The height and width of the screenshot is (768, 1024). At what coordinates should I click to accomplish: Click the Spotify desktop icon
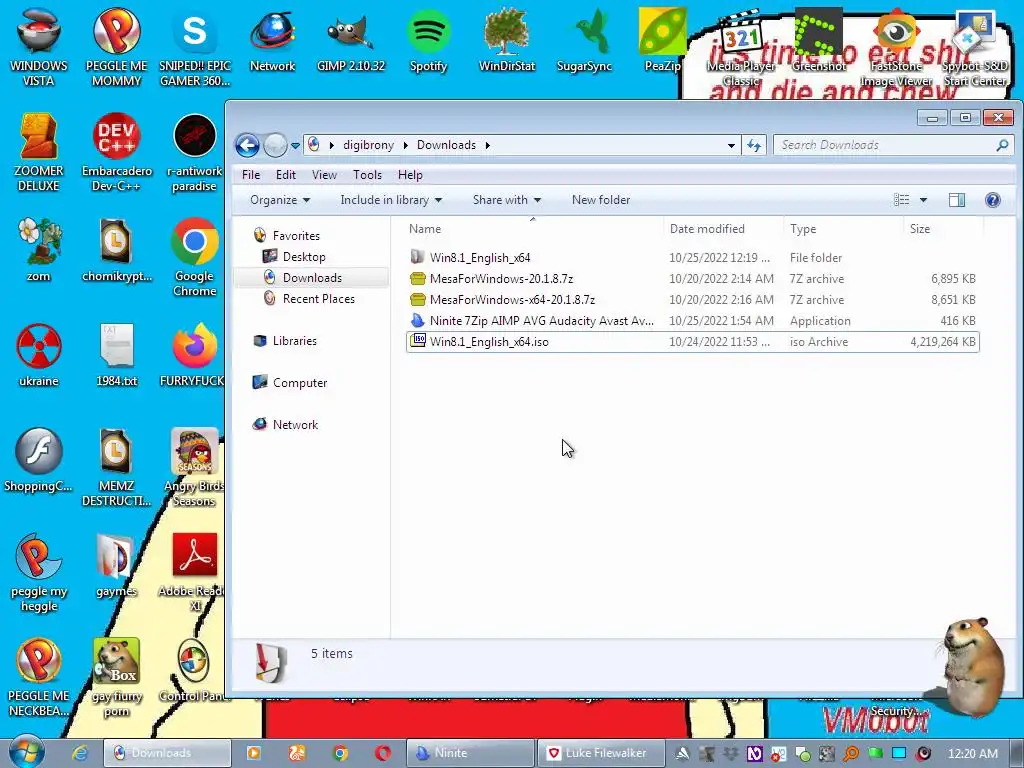coord(428,42)
